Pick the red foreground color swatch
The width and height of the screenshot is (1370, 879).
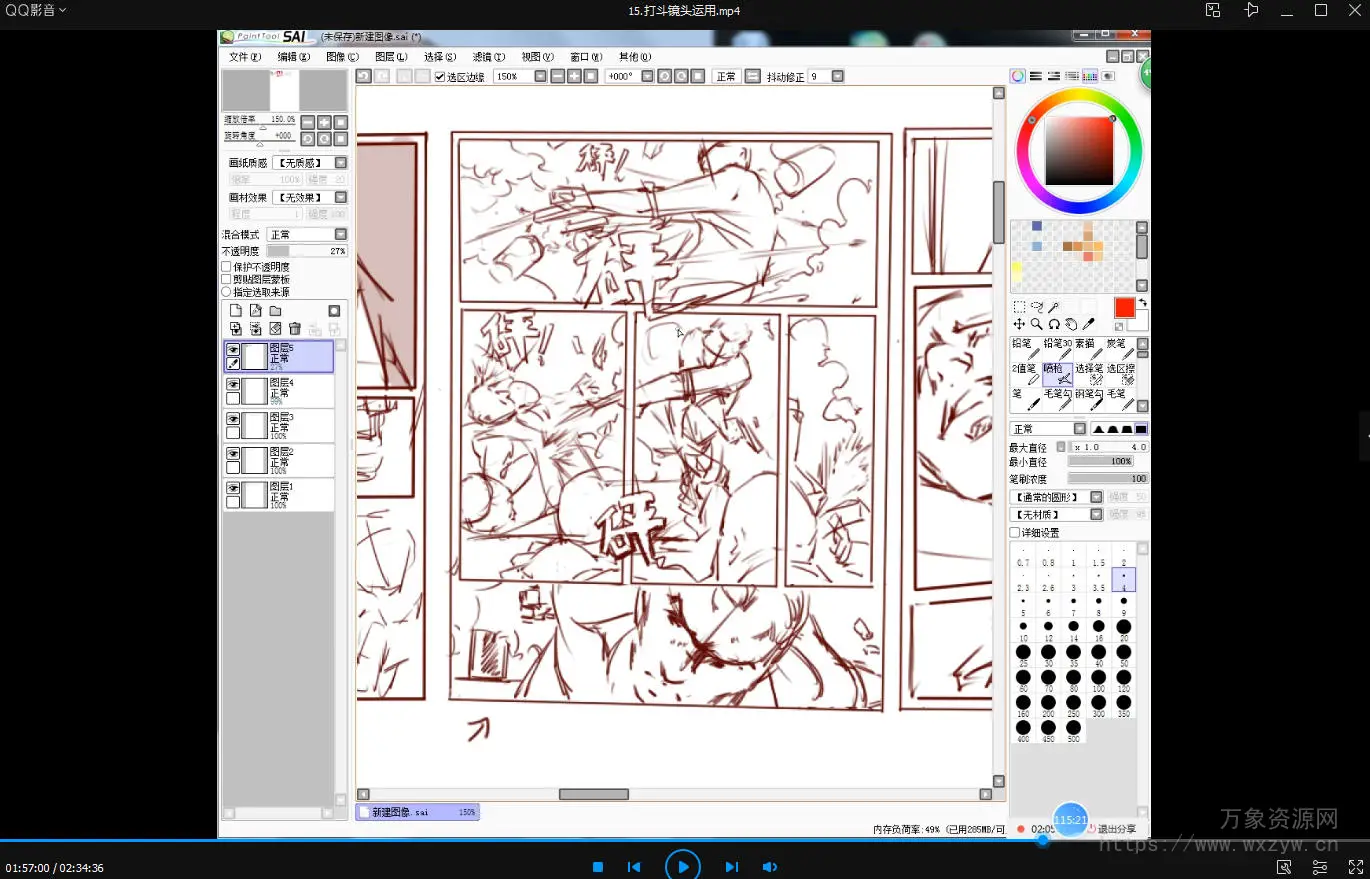coord(1124,308)
